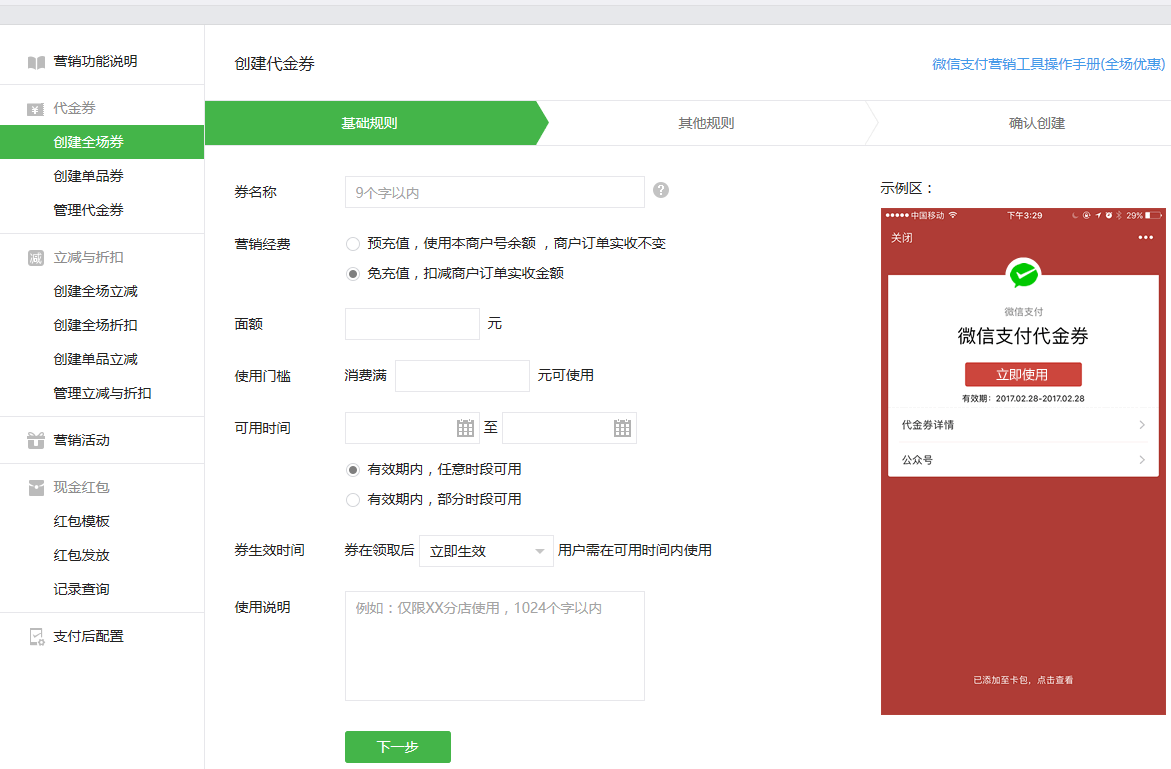Focus the 券名称 input field
1171x769 pixels.
click(x=495, y=193)
